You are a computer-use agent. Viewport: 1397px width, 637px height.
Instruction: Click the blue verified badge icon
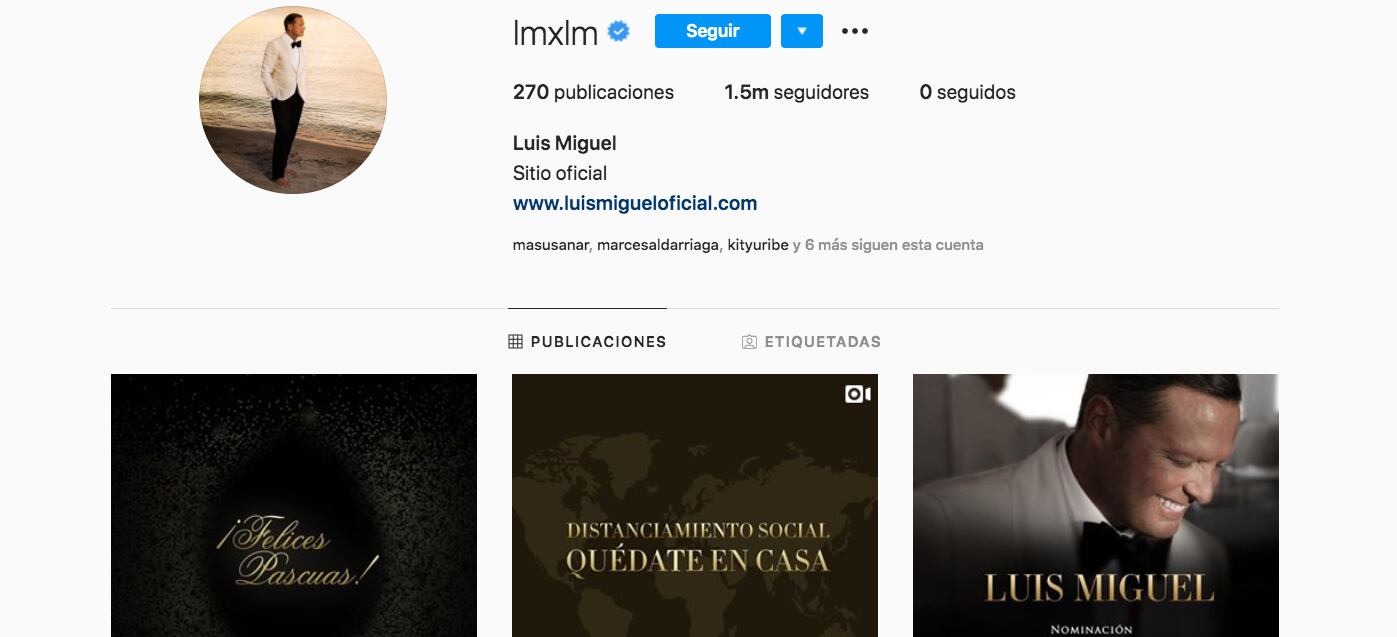(619, 32)
